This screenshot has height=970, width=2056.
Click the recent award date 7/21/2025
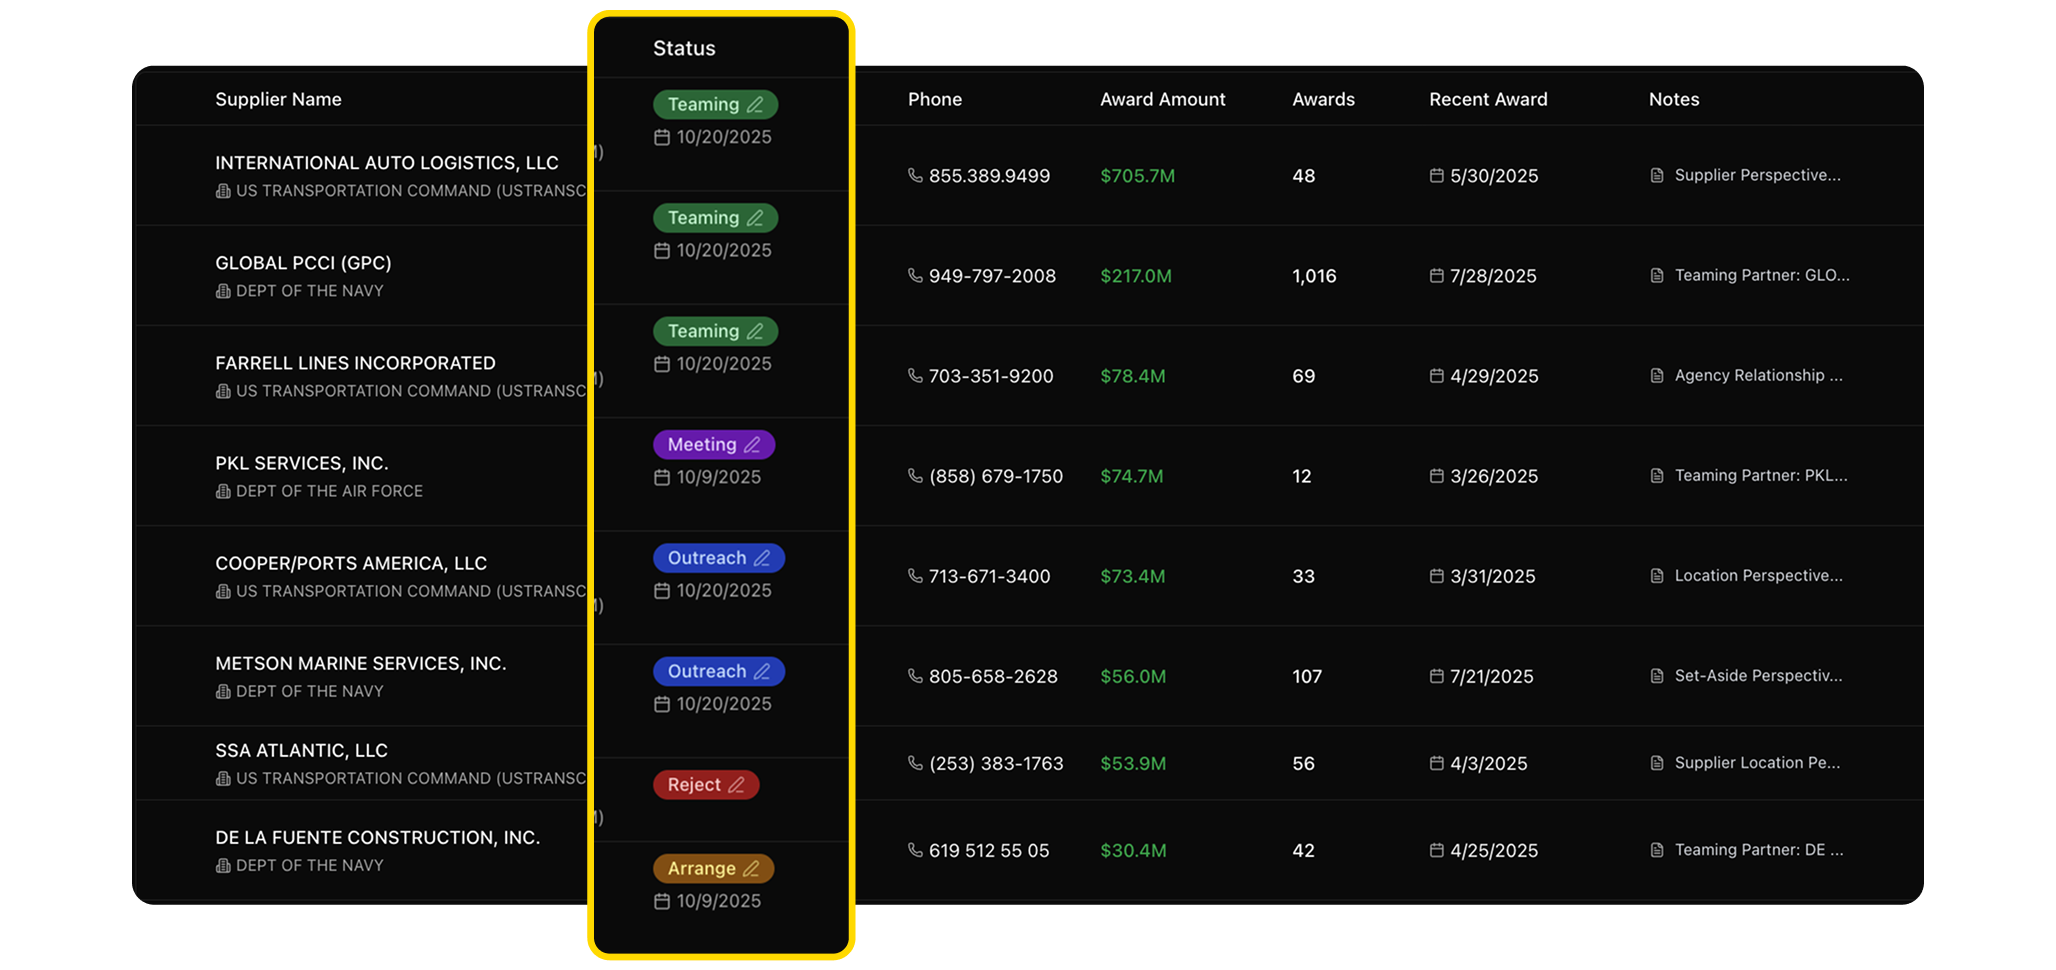[1492, 676]
